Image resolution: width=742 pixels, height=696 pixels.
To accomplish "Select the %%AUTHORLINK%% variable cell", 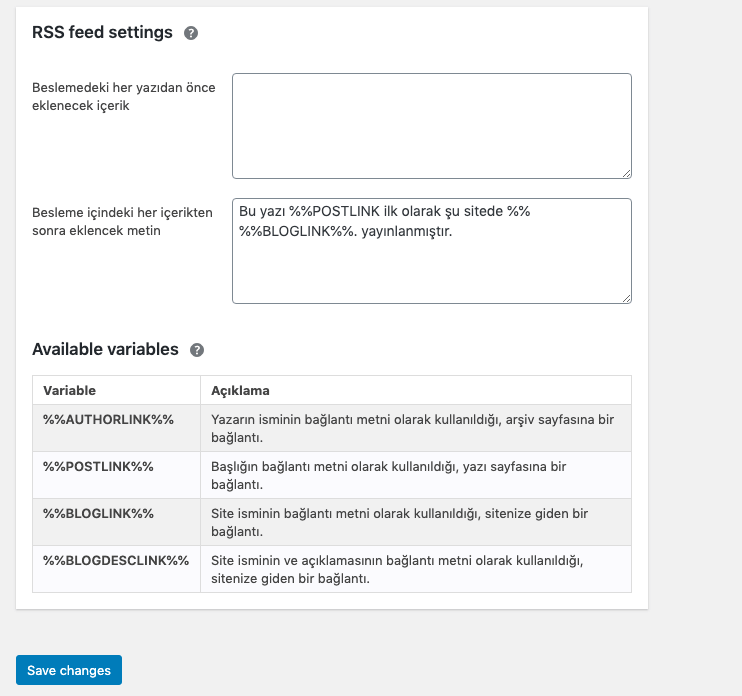I will (108, 419).
